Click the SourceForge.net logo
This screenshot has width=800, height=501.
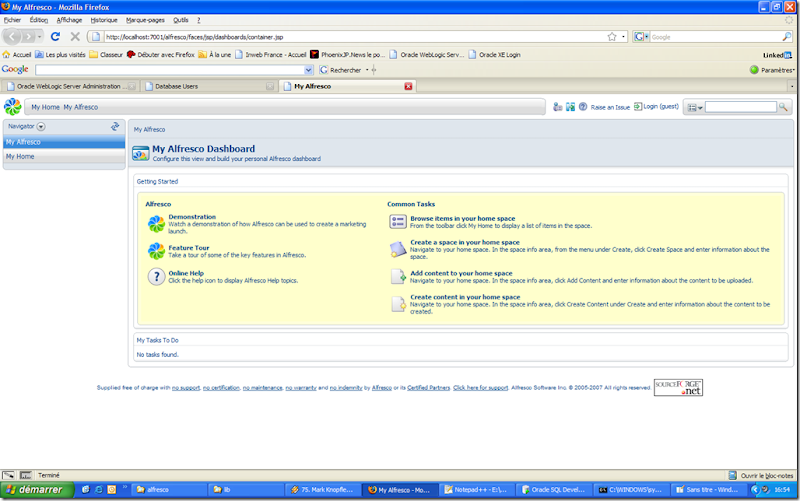(678, 387)
